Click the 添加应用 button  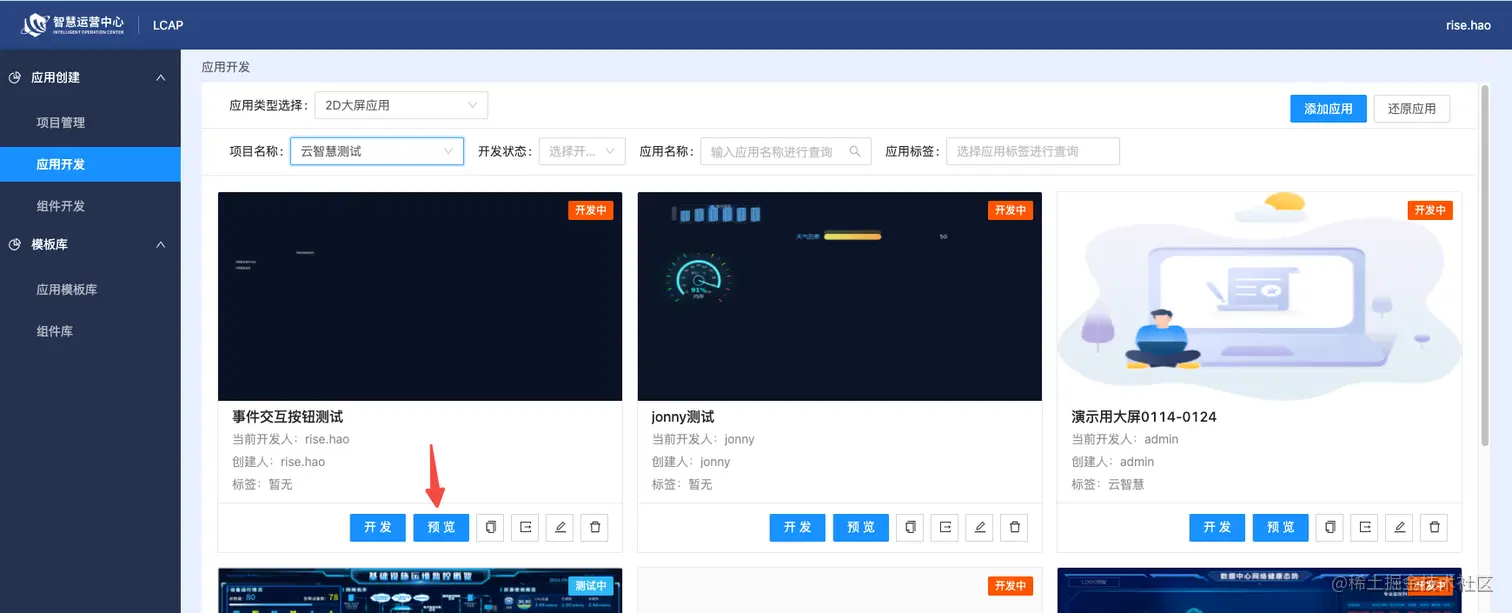pyautogui.click(x=1328, y=109)
